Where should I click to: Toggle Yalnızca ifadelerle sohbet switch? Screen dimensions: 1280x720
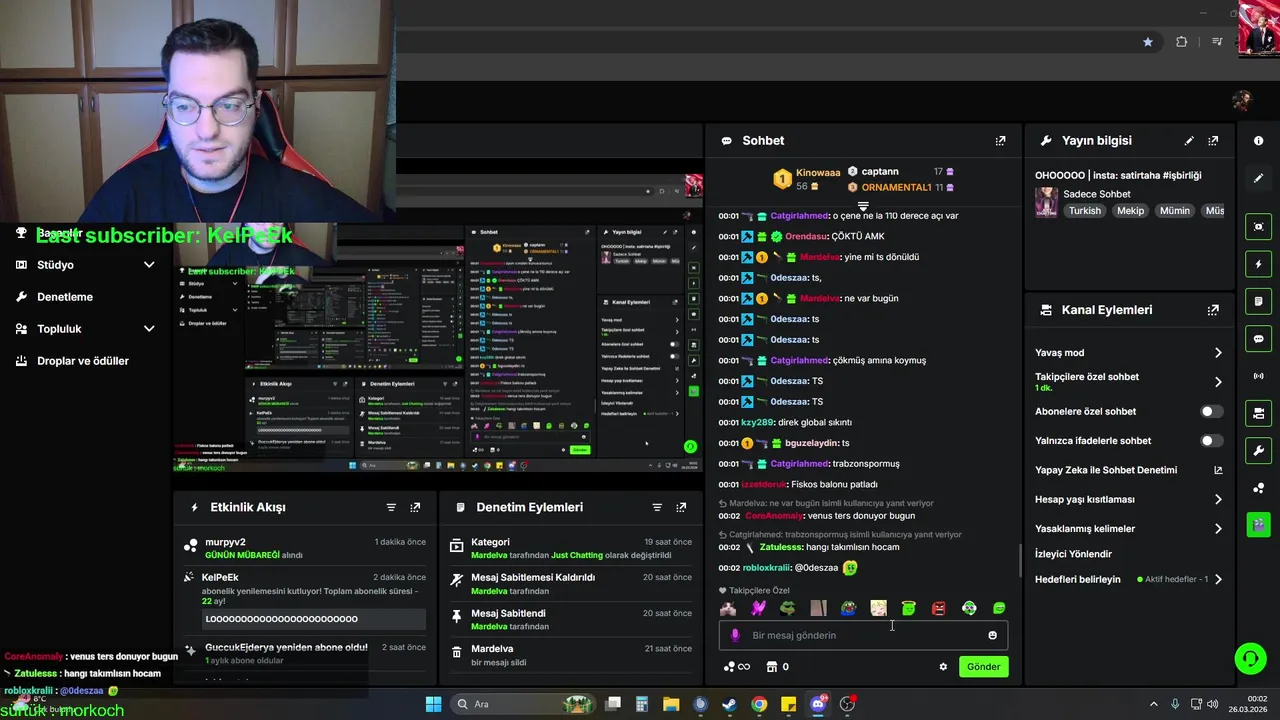1210,441
